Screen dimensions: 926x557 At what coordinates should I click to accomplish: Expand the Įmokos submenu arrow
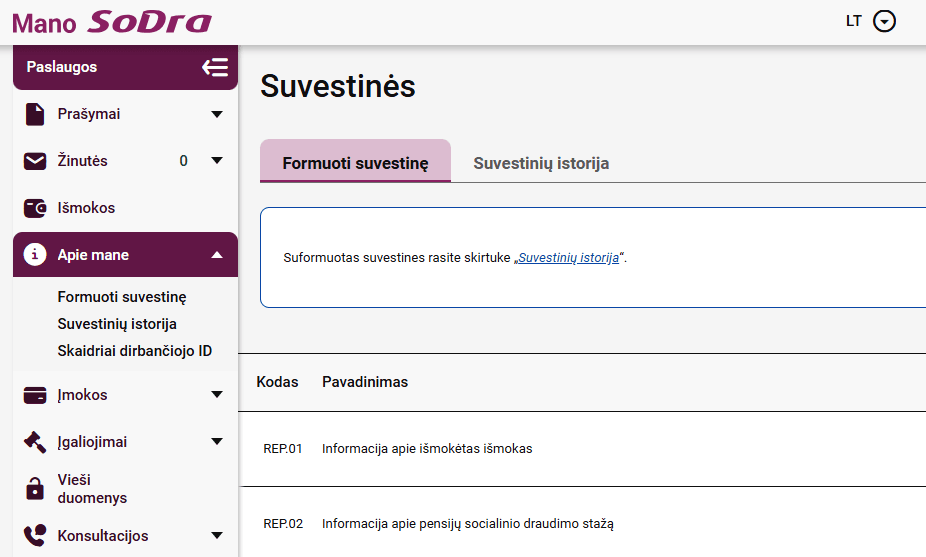click(x=217, y=395)
